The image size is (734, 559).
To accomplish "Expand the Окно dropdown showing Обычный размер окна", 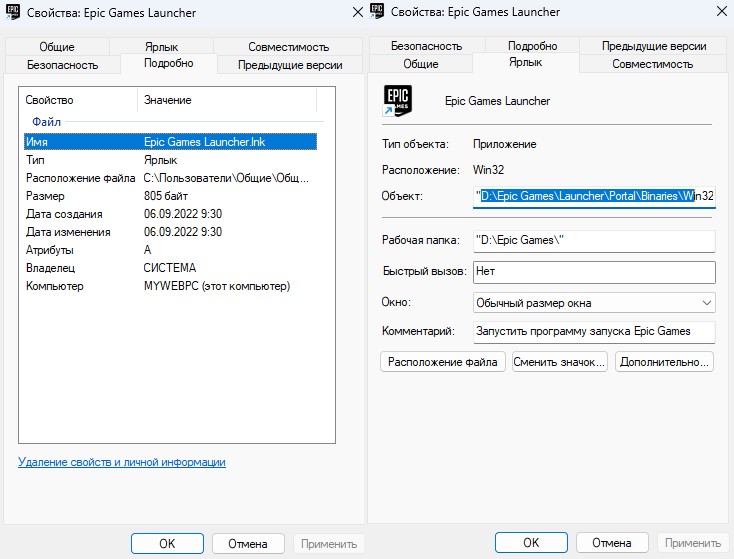I will [594, 303].
